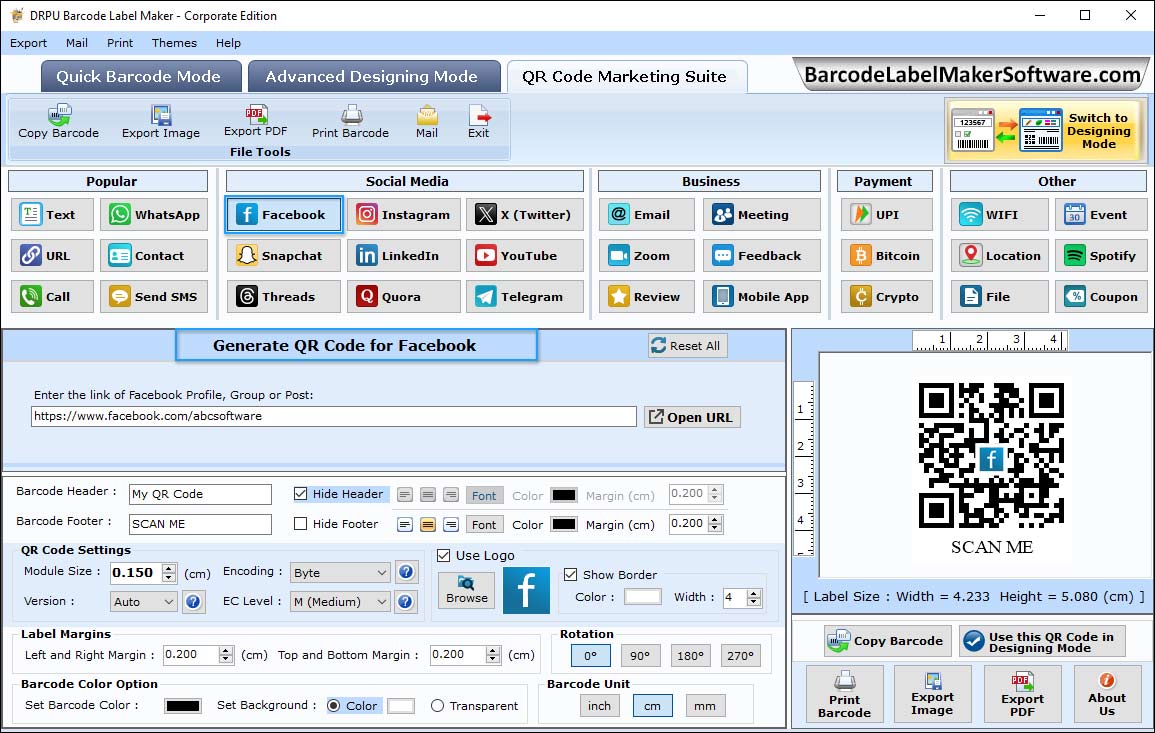Click Export PDF in File Tools toolbar
Screen dimensions: 1155x733
[x=256, y=122]
